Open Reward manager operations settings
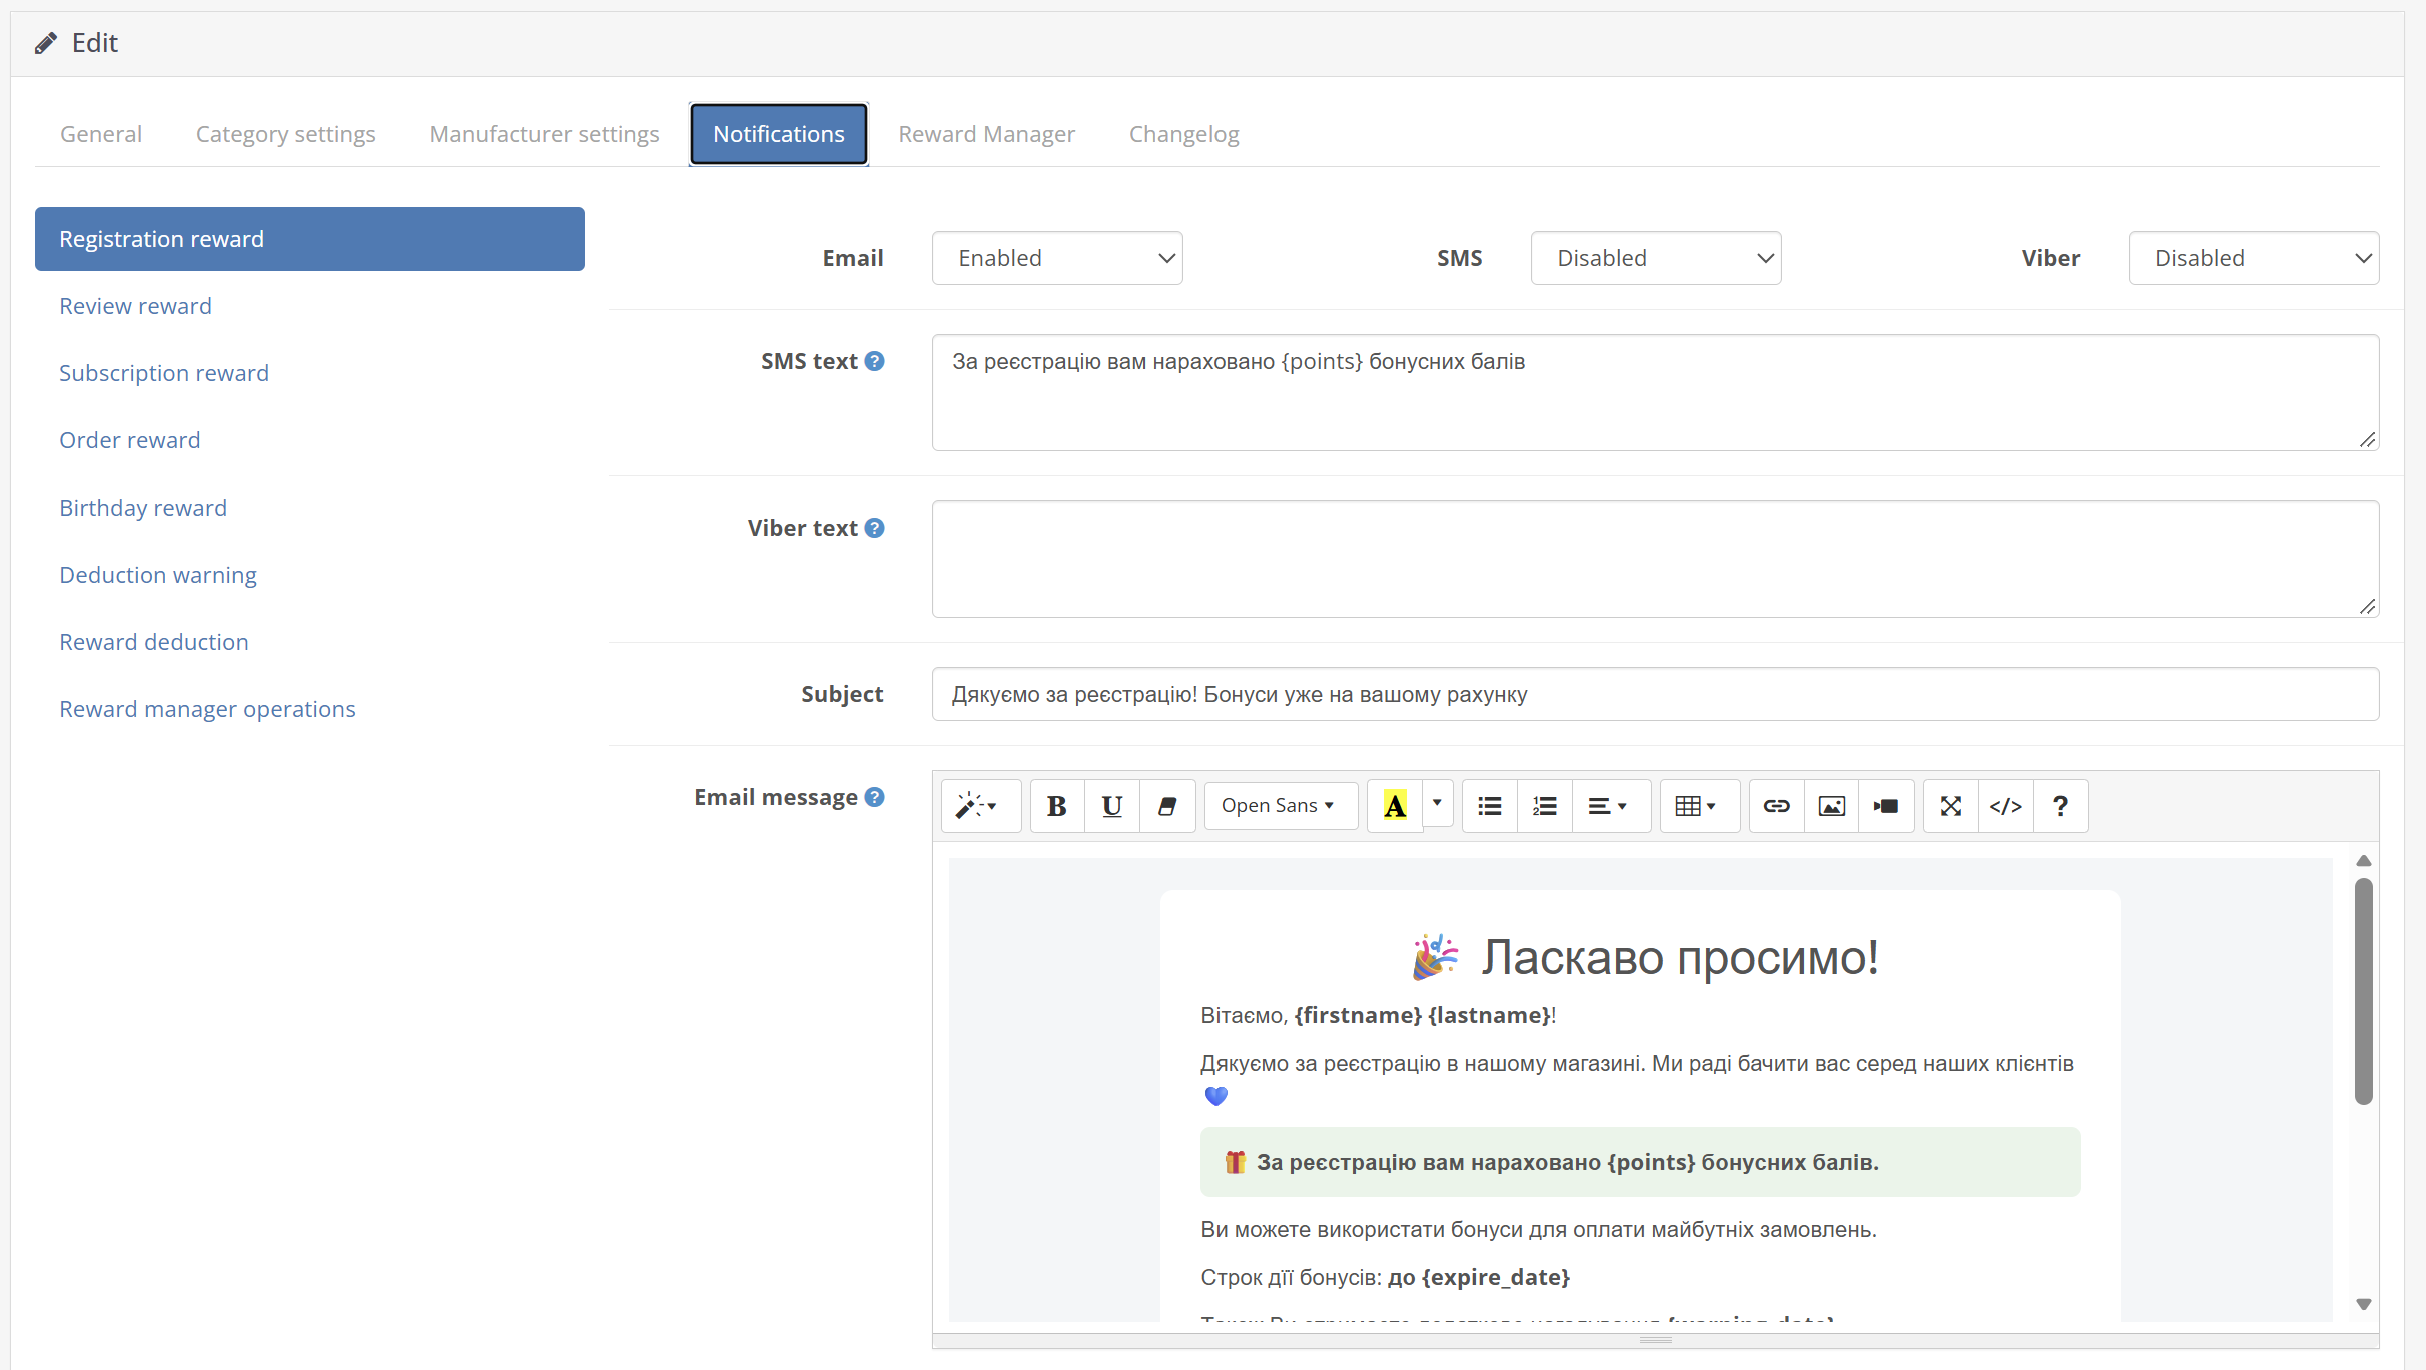 (x=310, y=709)
